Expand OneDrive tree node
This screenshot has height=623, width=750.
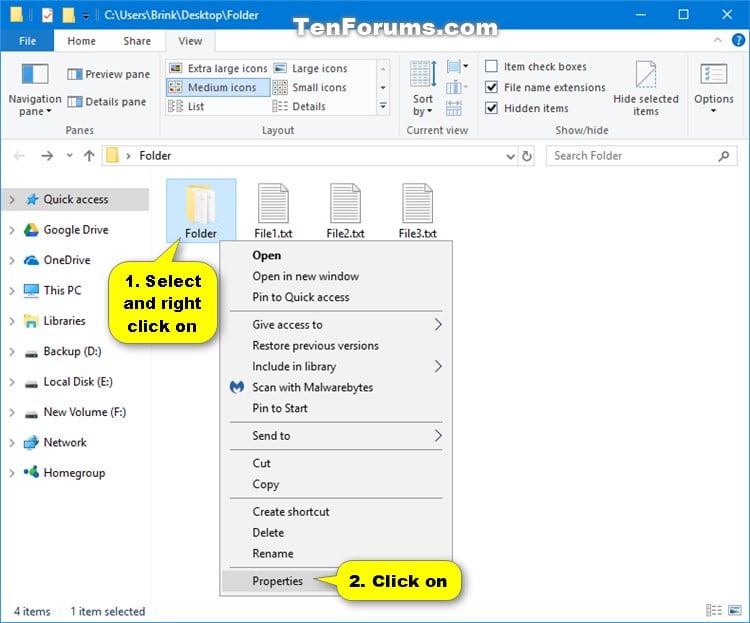point(12,260)
